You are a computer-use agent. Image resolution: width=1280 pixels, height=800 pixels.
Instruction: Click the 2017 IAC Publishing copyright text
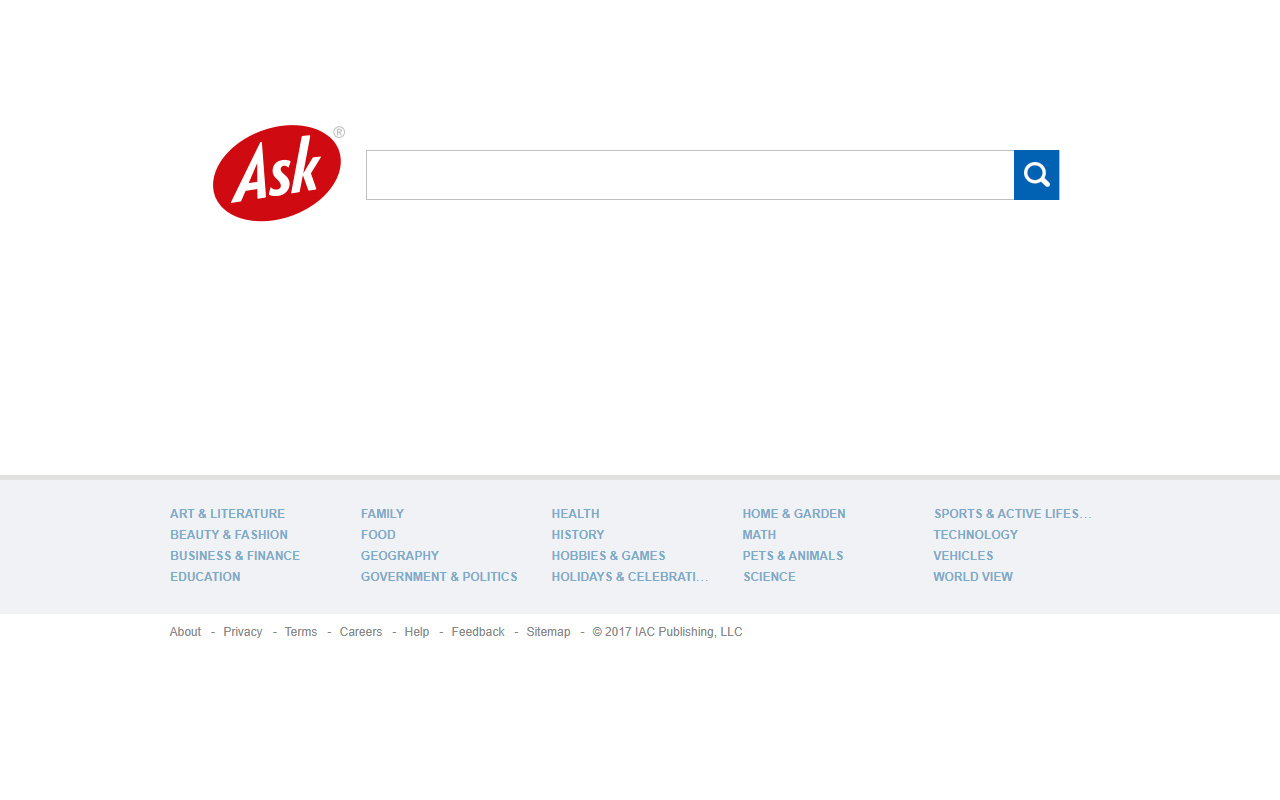pos(667,632)
